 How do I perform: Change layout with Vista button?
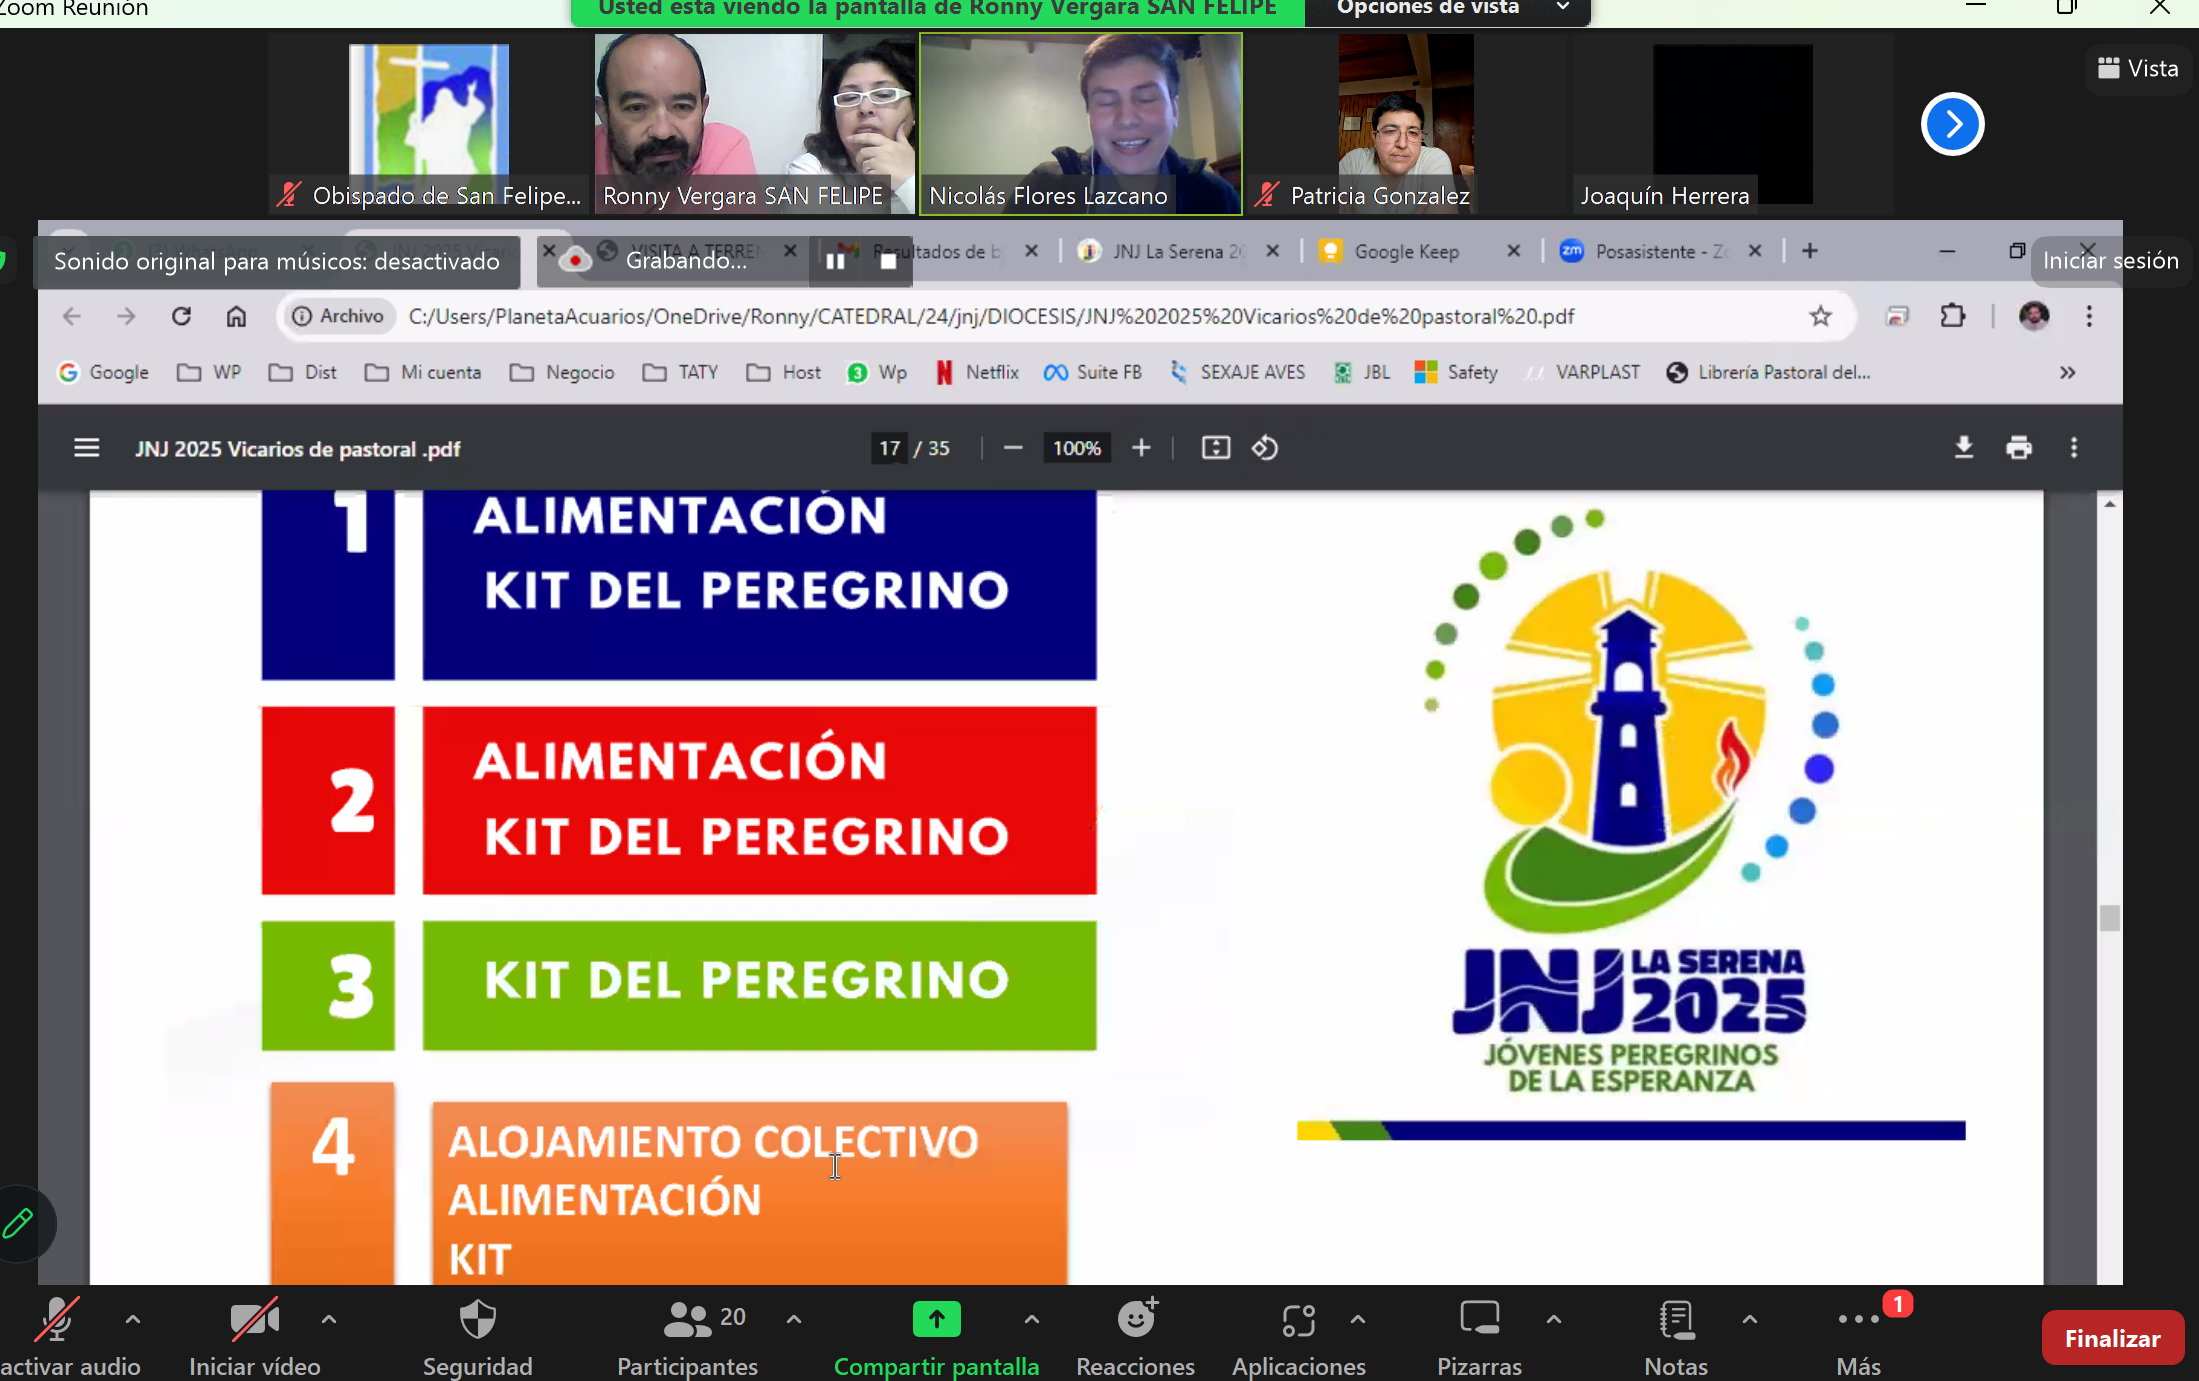2138,68
